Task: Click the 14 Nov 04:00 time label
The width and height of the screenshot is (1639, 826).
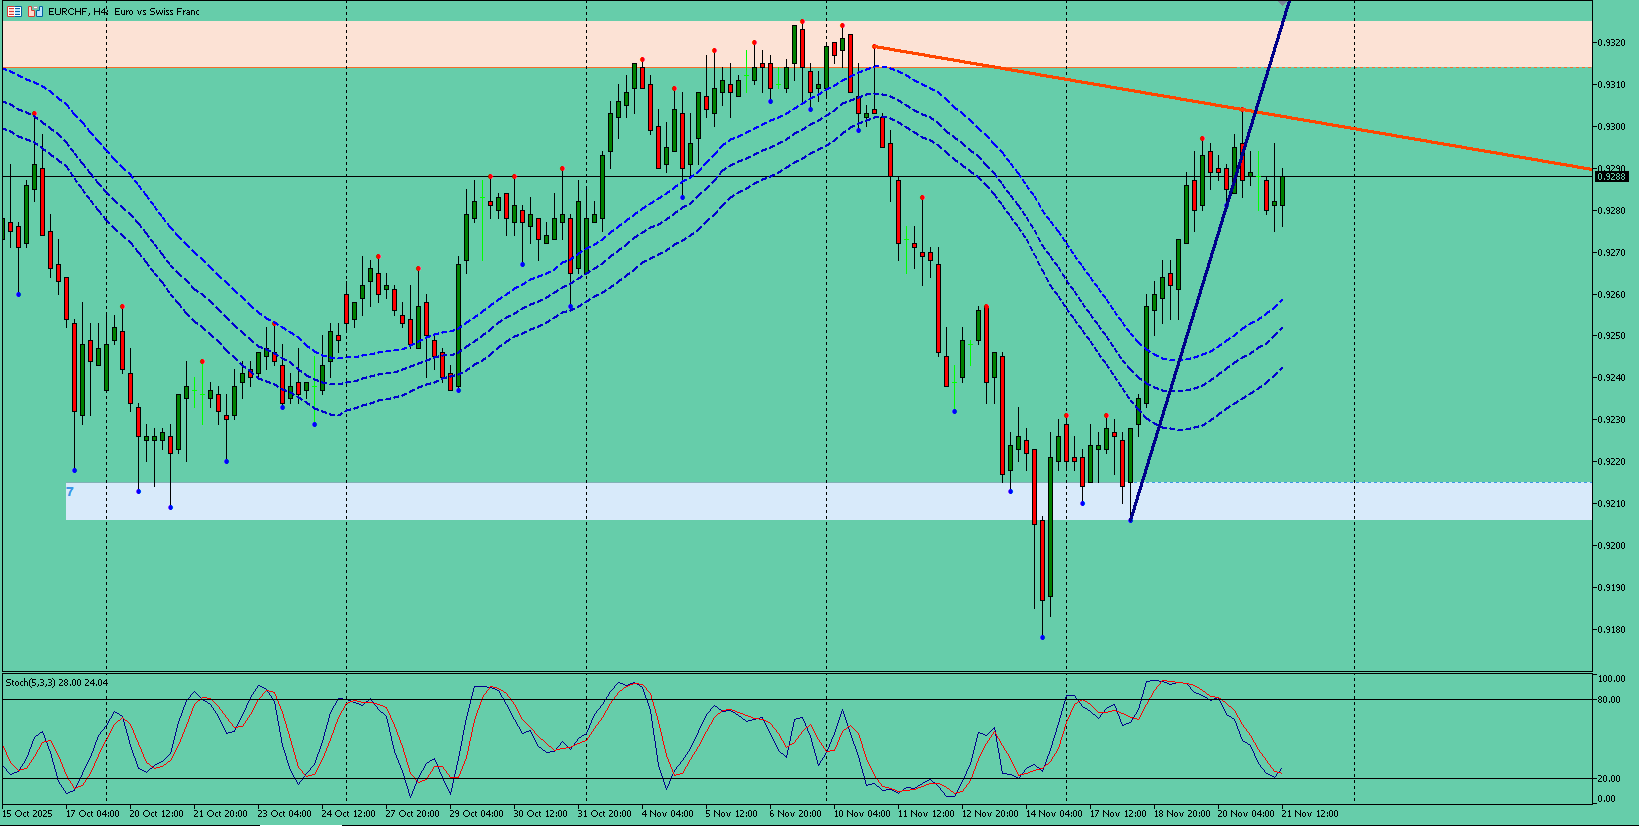Action: (x=1054, y=814)
